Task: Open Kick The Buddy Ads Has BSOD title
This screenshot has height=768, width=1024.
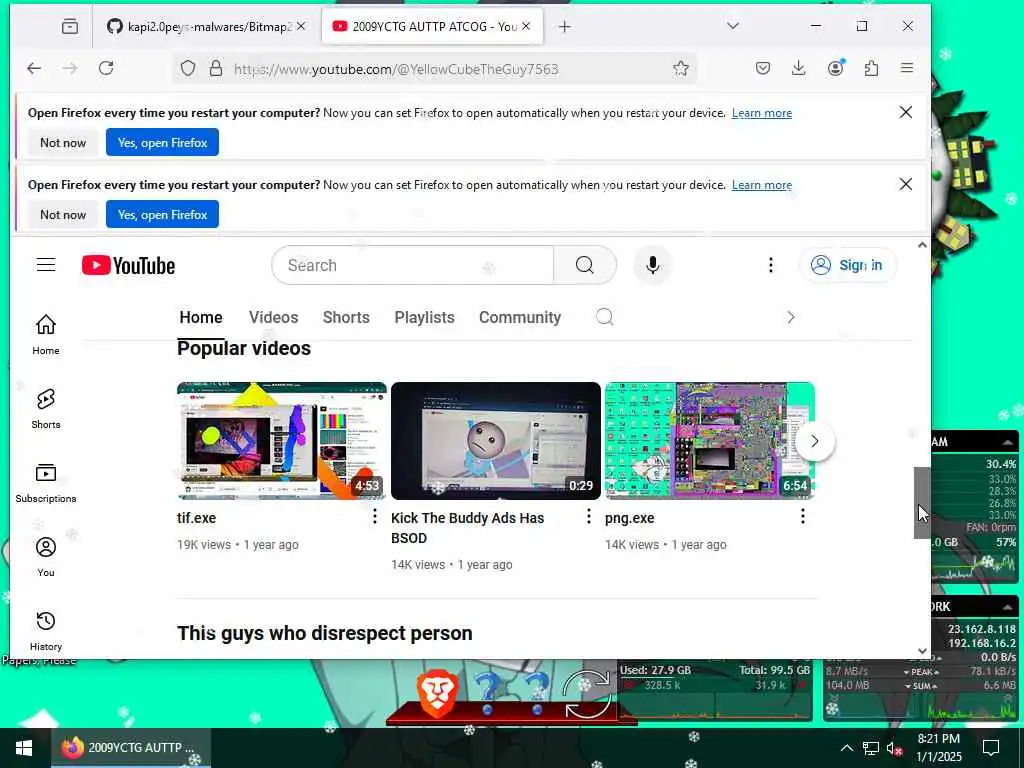Action: tap(468, 528)
